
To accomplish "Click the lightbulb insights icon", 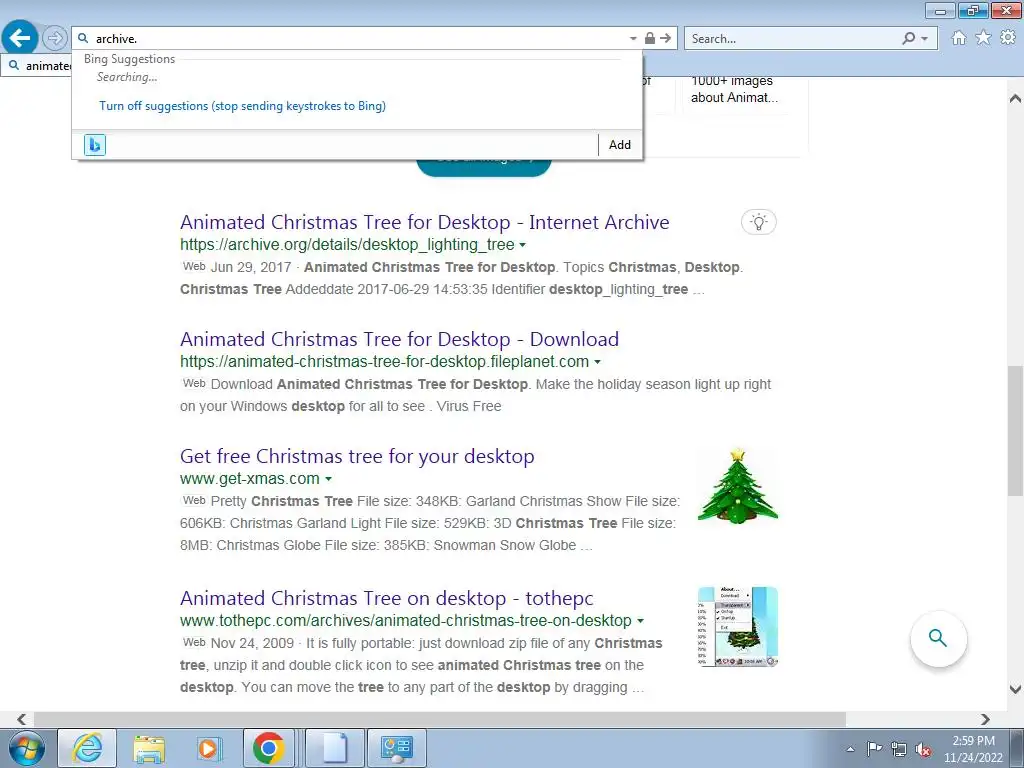I will pos(758,222).
